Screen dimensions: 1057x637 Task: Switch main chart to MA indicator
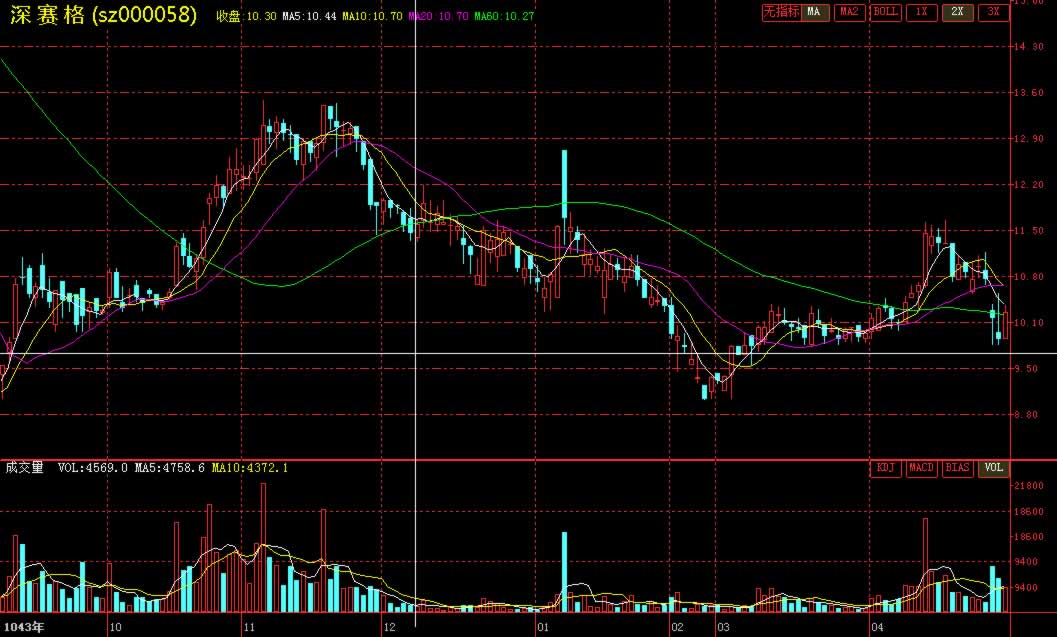coord(814,12)
